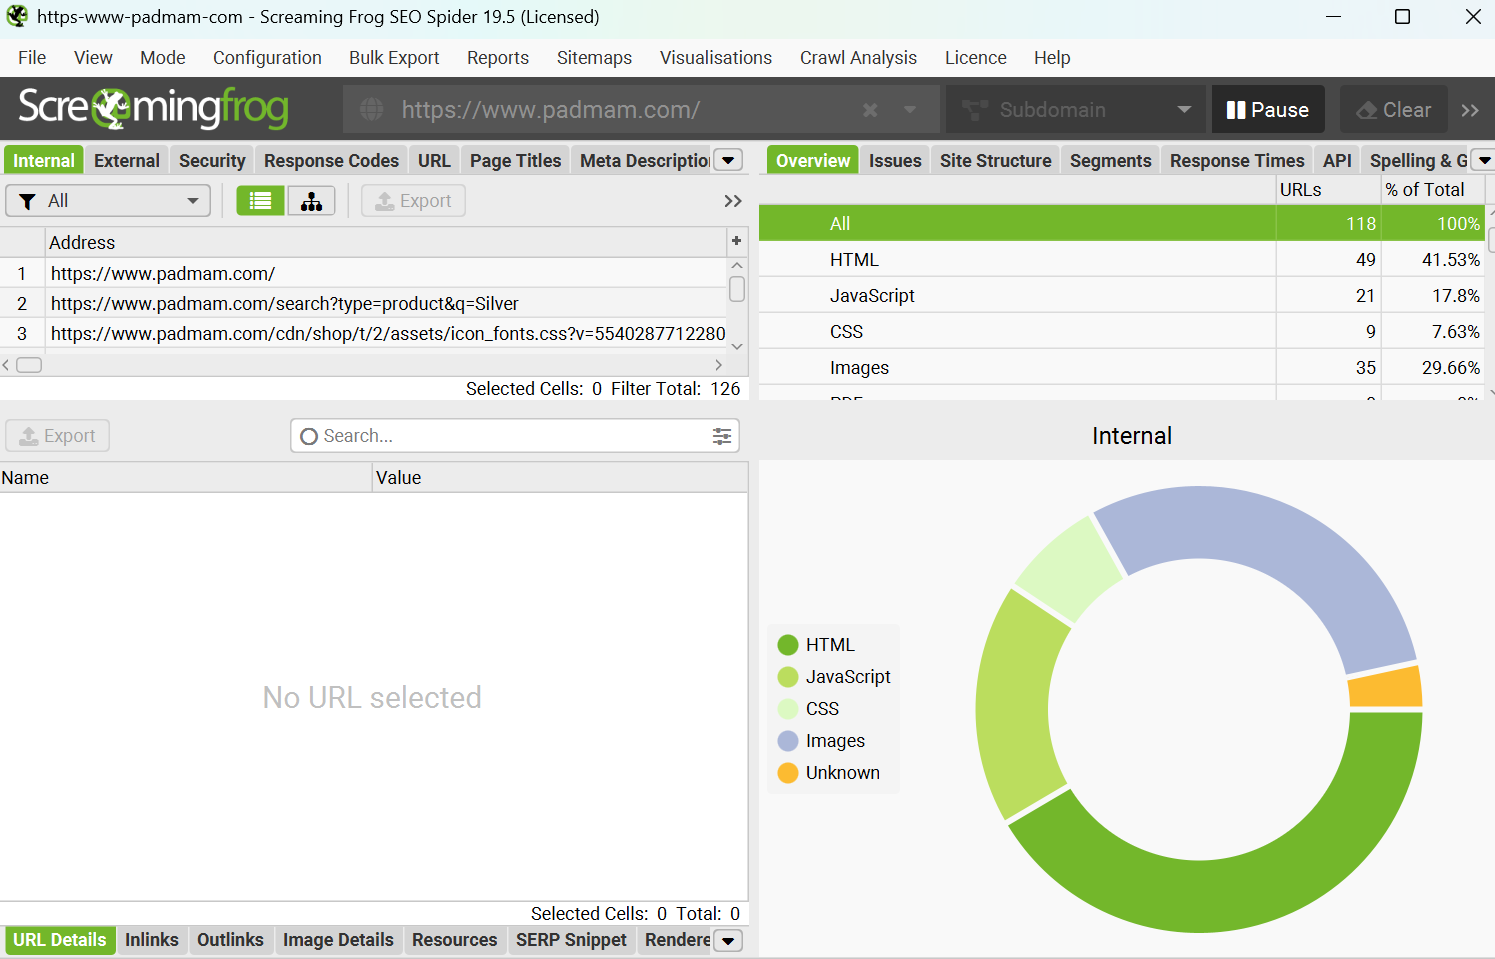Clear the URL field with X icon

tap(870, 110)
